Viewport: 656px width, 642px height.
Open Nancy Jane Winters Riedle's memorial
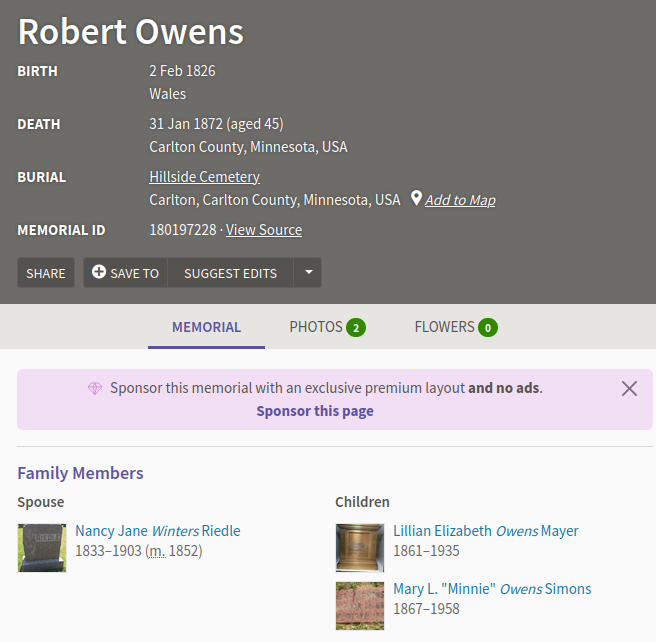click(x=158, y=531)
